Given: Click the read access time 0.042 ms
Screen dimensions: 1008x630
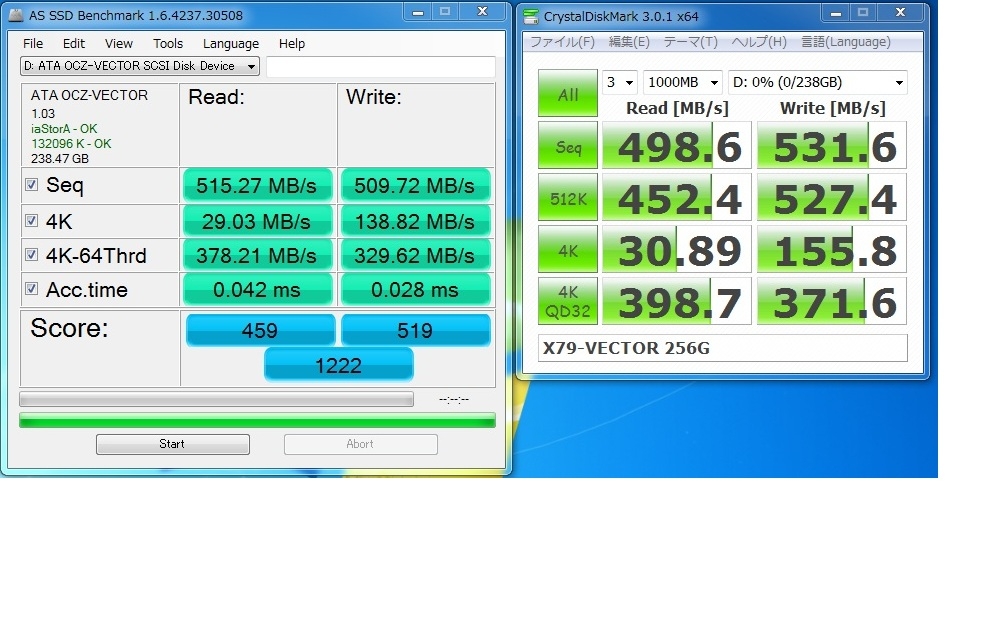Looking at the screenshot, I should 257,289.
